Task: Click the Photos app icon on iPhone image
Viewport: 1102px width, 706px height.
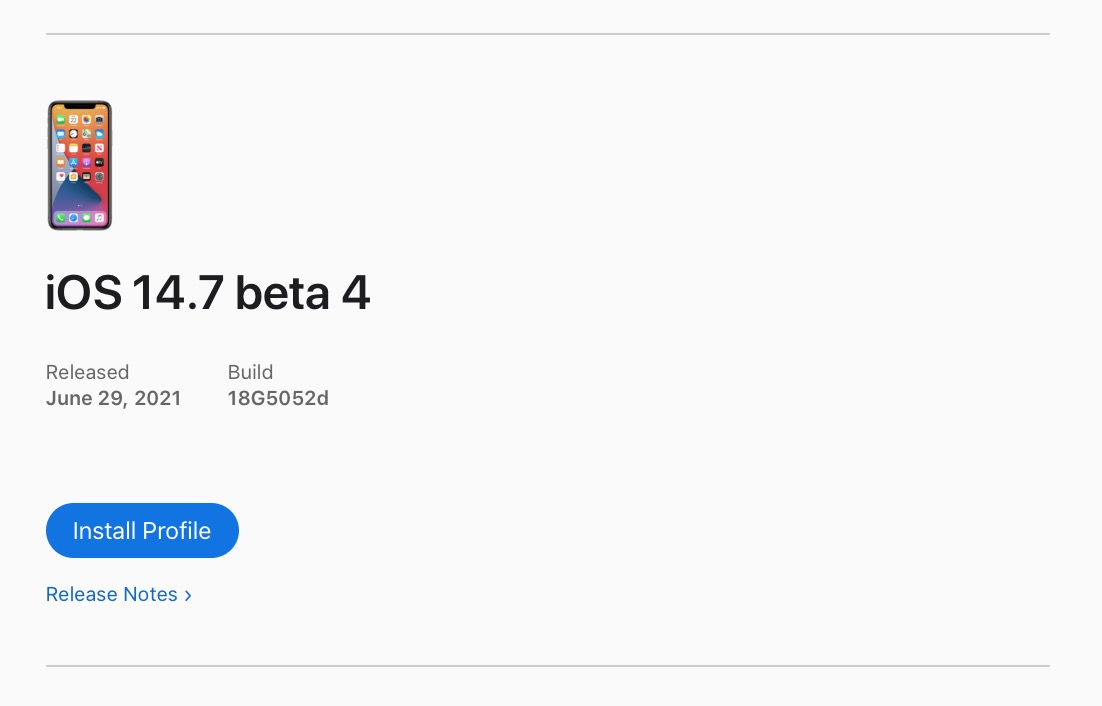Action: [86, 119]
